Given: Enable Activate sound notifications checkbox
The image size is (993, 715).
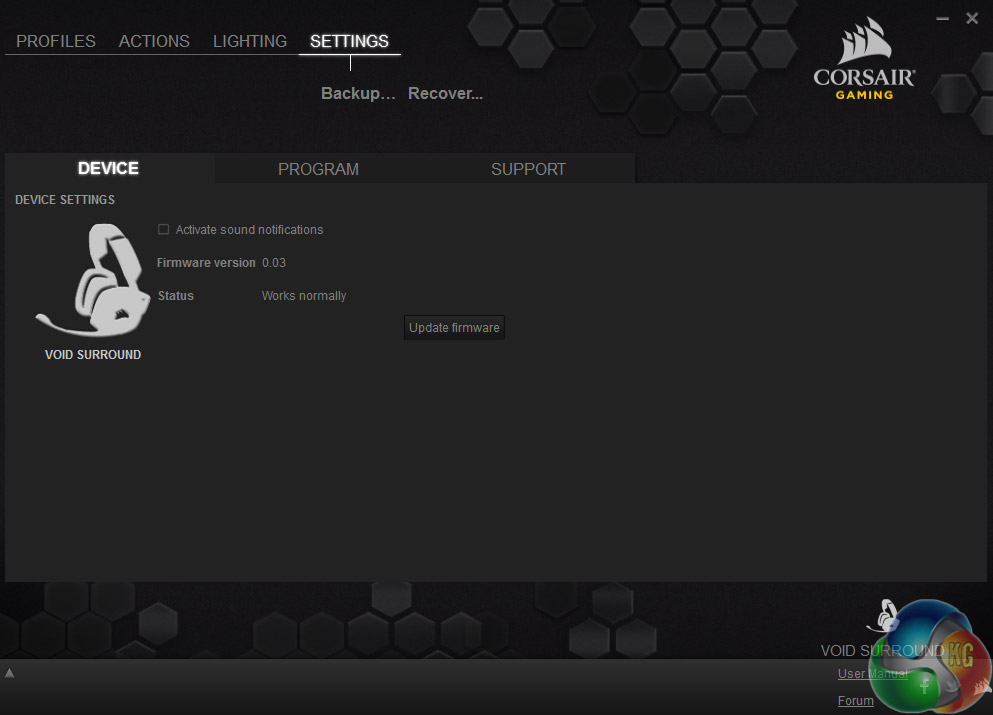Looking at the screenshot, I should pyautogui.click(x=163, y=229).
